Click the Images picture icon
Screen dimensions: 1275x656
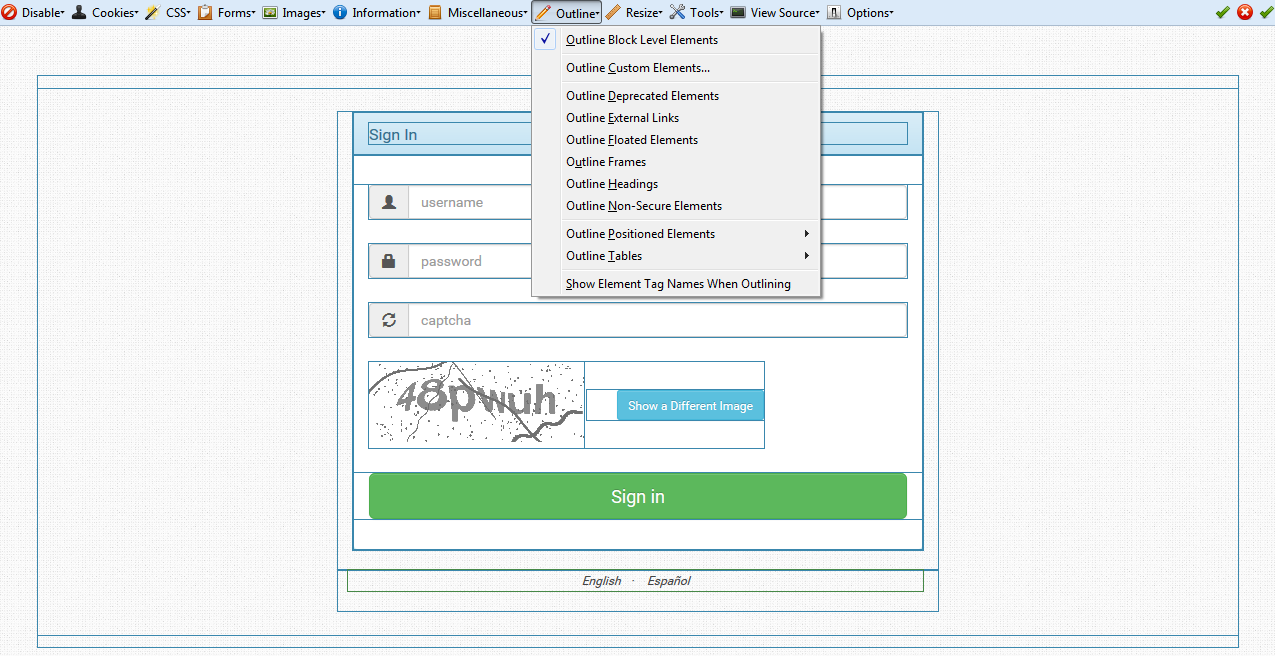click(x=270, y=13)
